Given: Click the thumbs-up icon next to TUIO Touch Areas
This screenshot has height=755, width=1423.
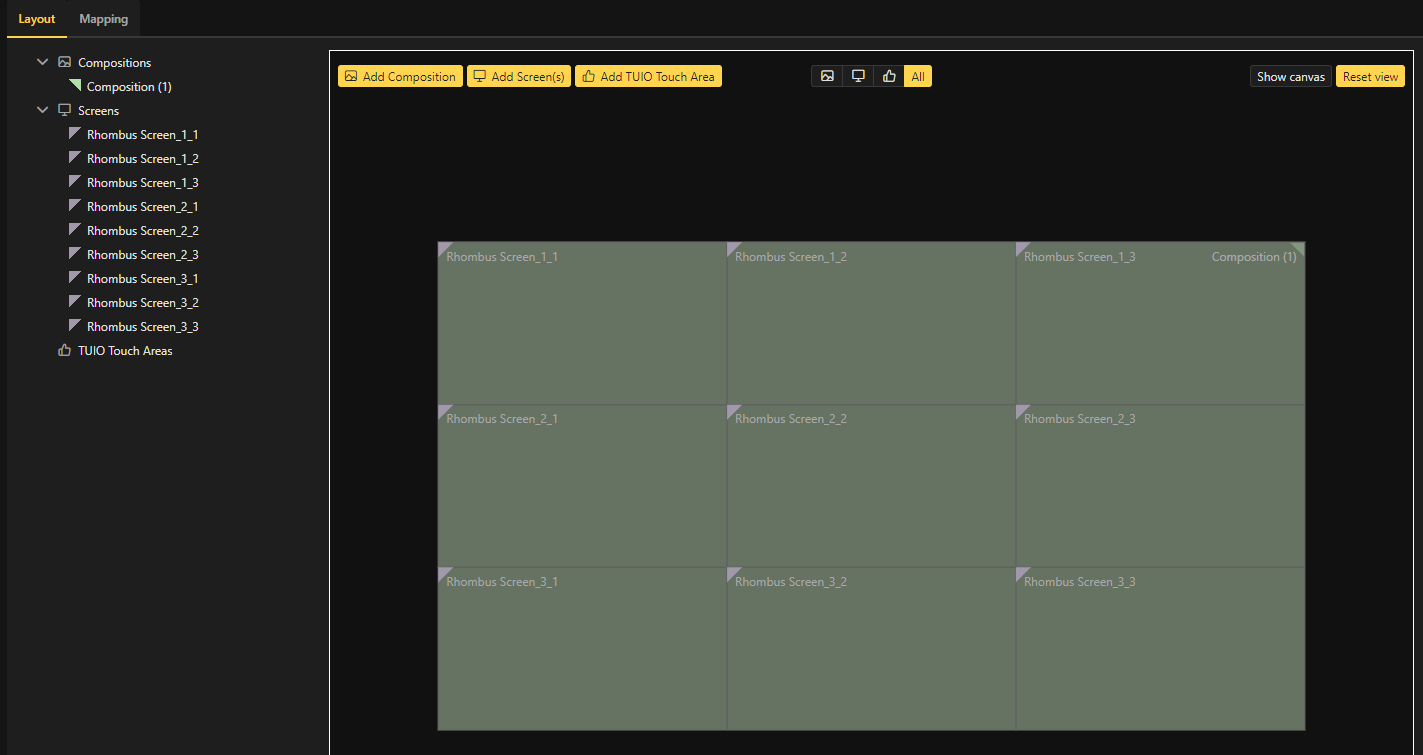Looking at the screenshot, I should (65, 351).
